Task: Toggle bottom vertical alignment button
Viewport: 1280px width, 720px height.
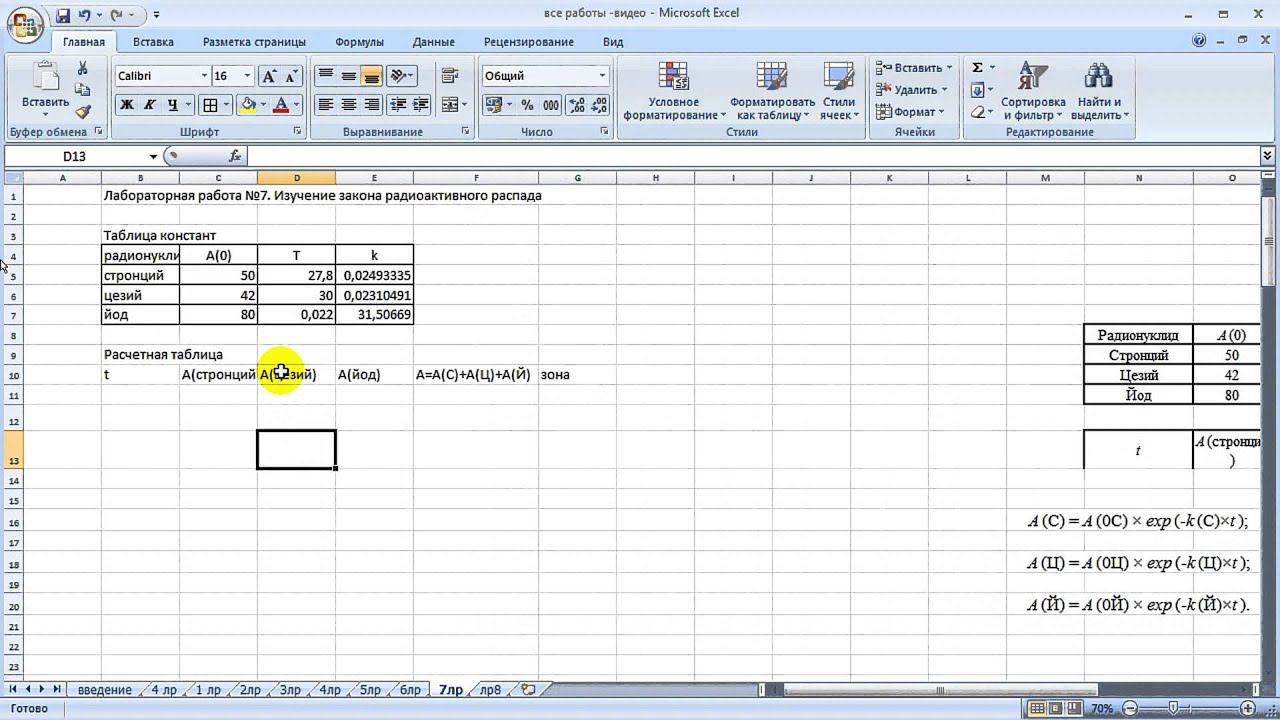Action: tap(371, 76)
